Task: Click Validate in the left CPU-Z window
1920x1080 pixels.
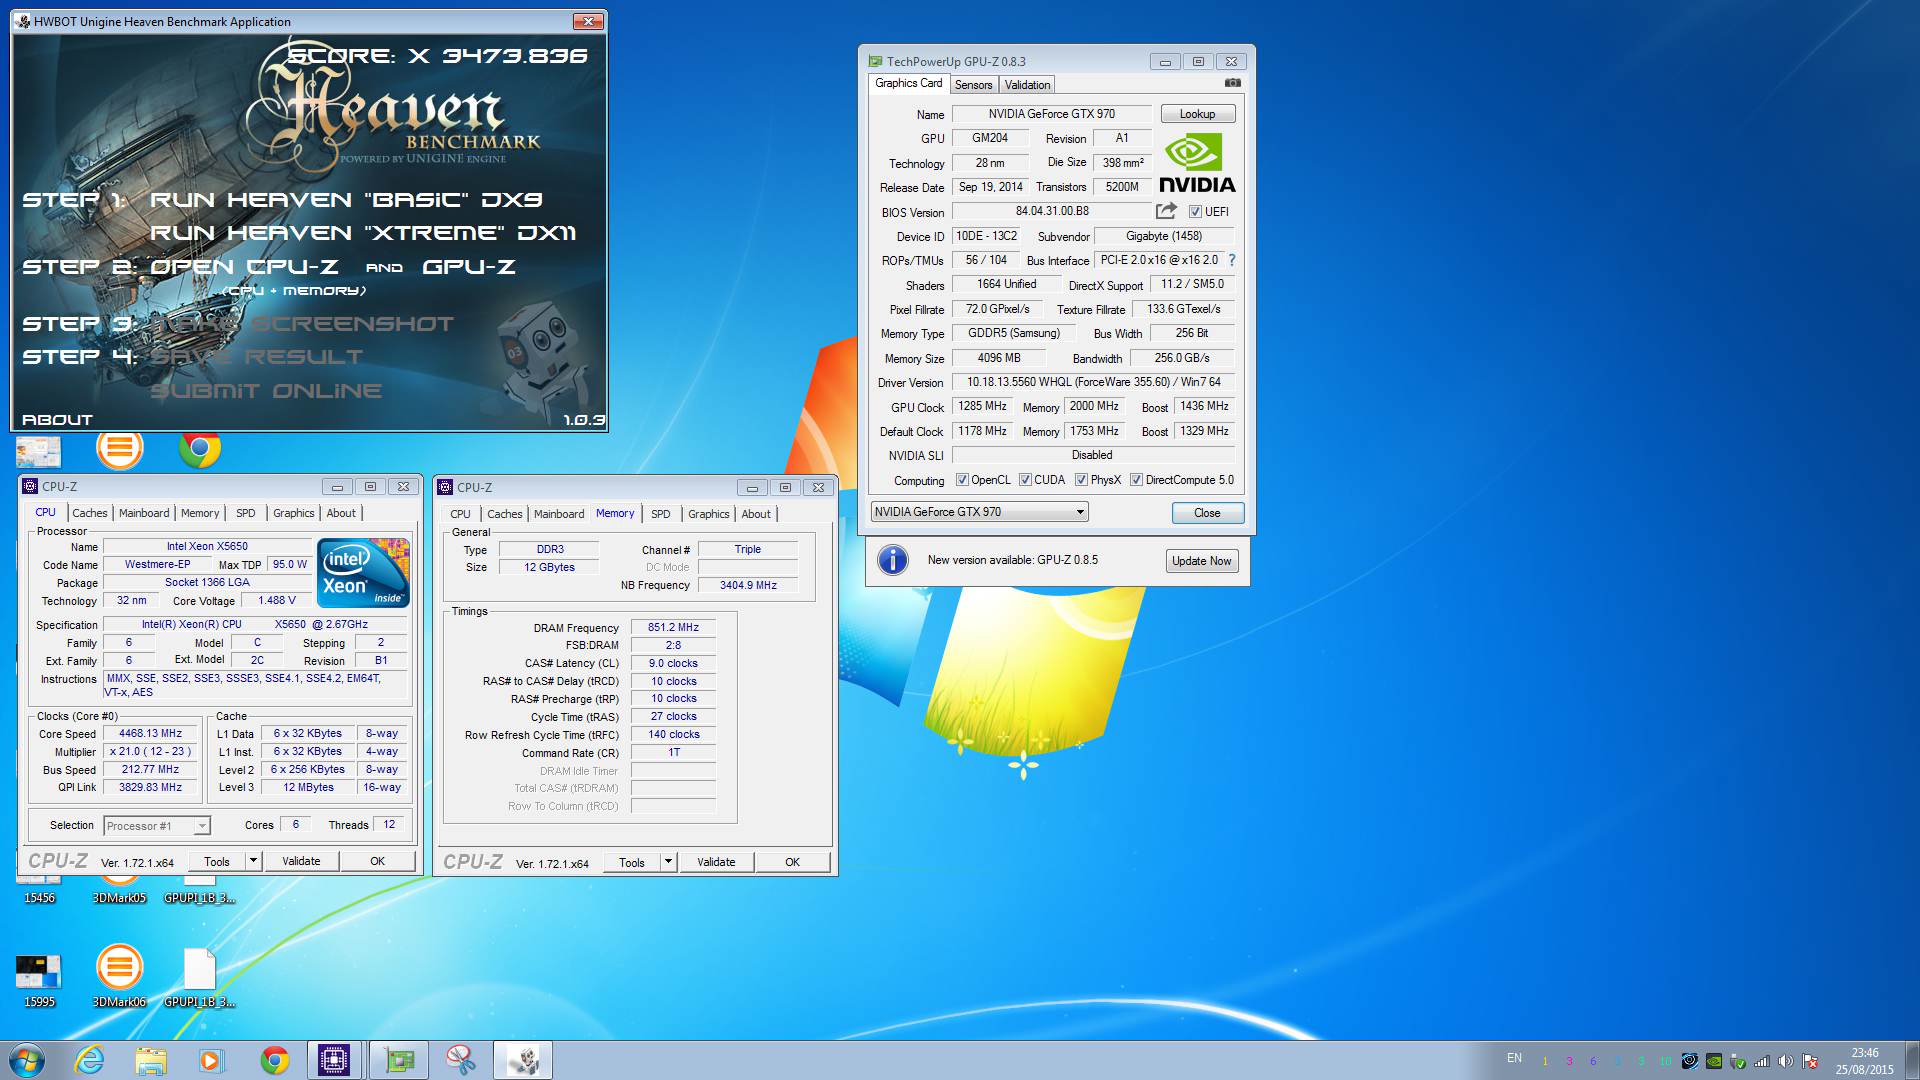Action: point(301,861)
